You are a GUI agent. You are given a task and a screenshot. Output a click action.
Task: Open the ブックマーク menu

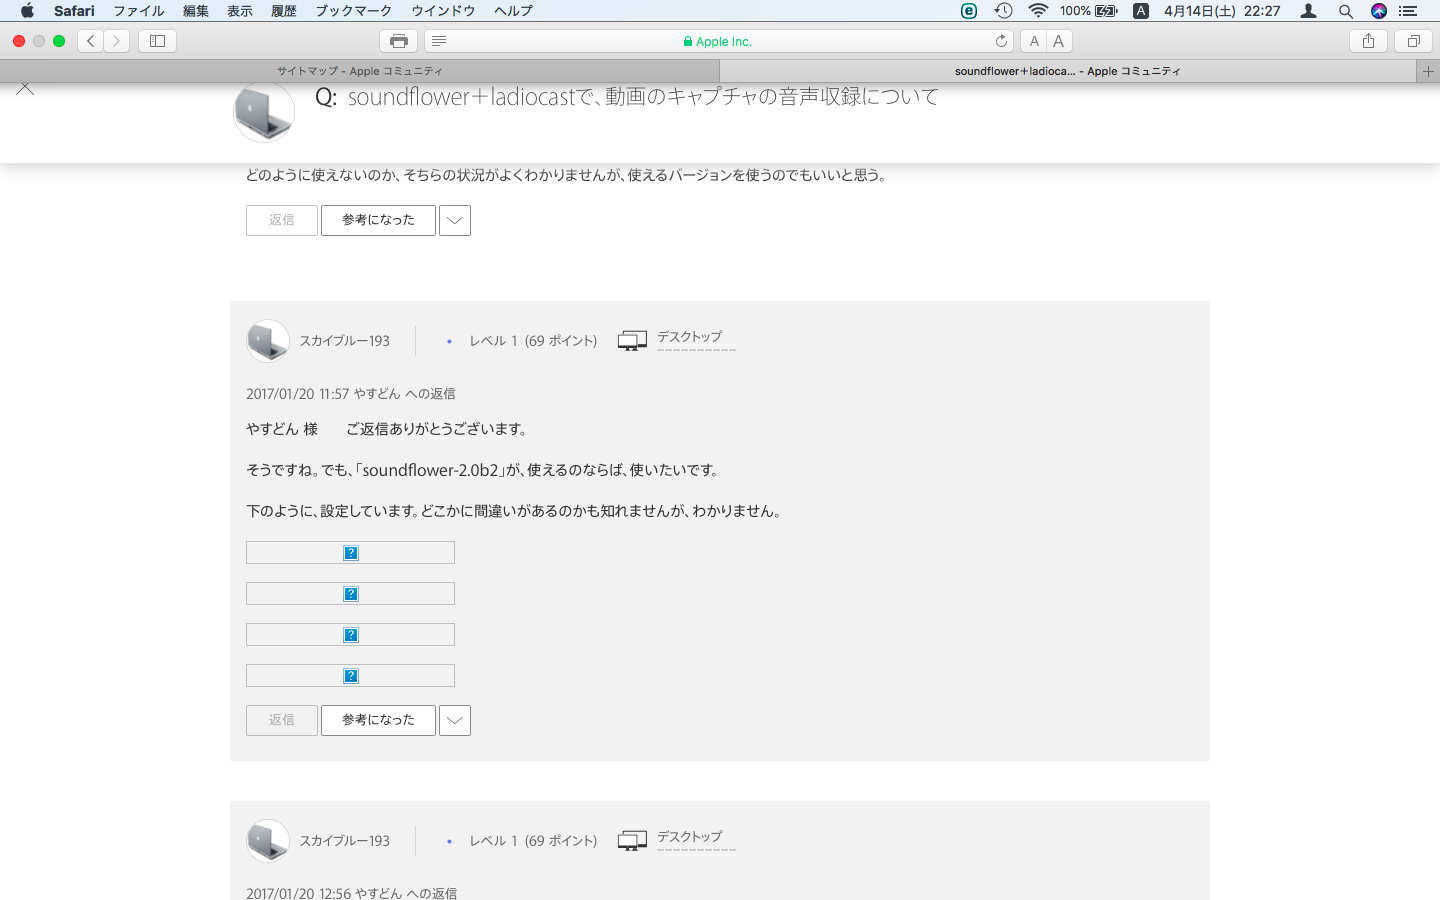(x=354, y=11)
